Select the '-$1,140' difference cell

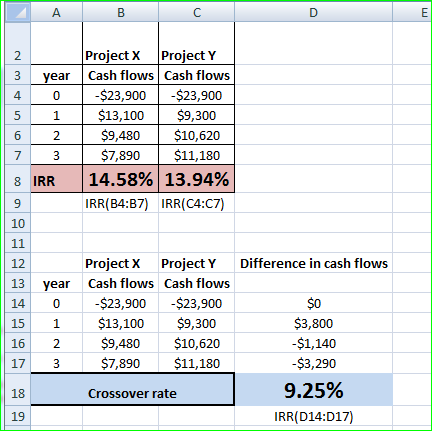314,343
